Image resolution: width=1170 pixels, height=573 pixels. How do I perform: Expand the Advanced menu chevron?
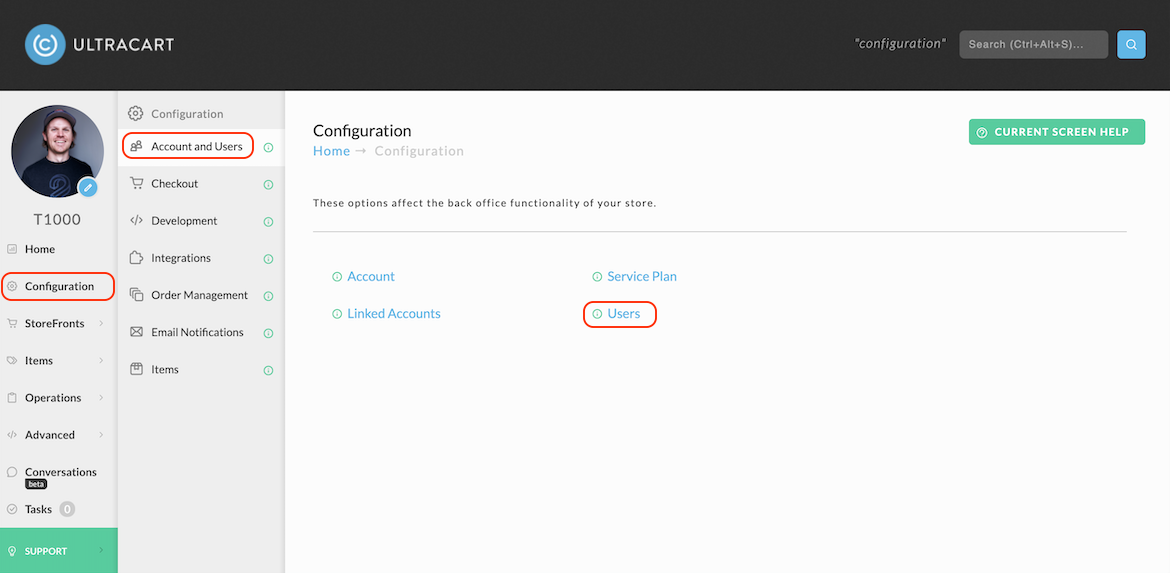pos(101,435)
